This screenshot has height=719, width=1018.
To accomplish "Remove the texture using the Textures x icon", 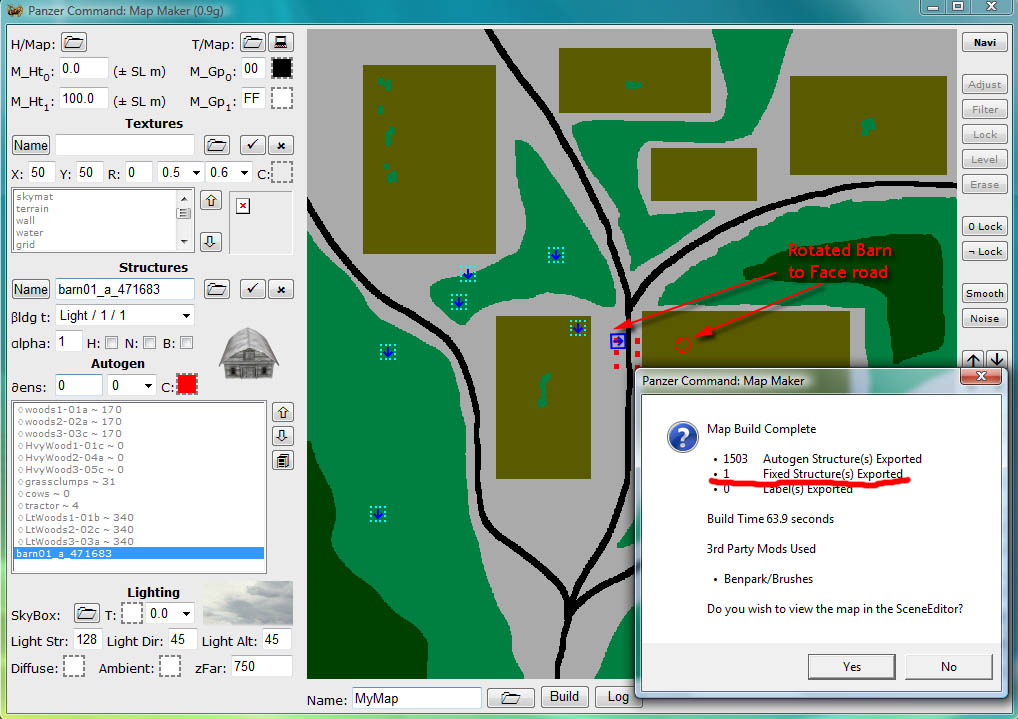I will coord(281,145).
